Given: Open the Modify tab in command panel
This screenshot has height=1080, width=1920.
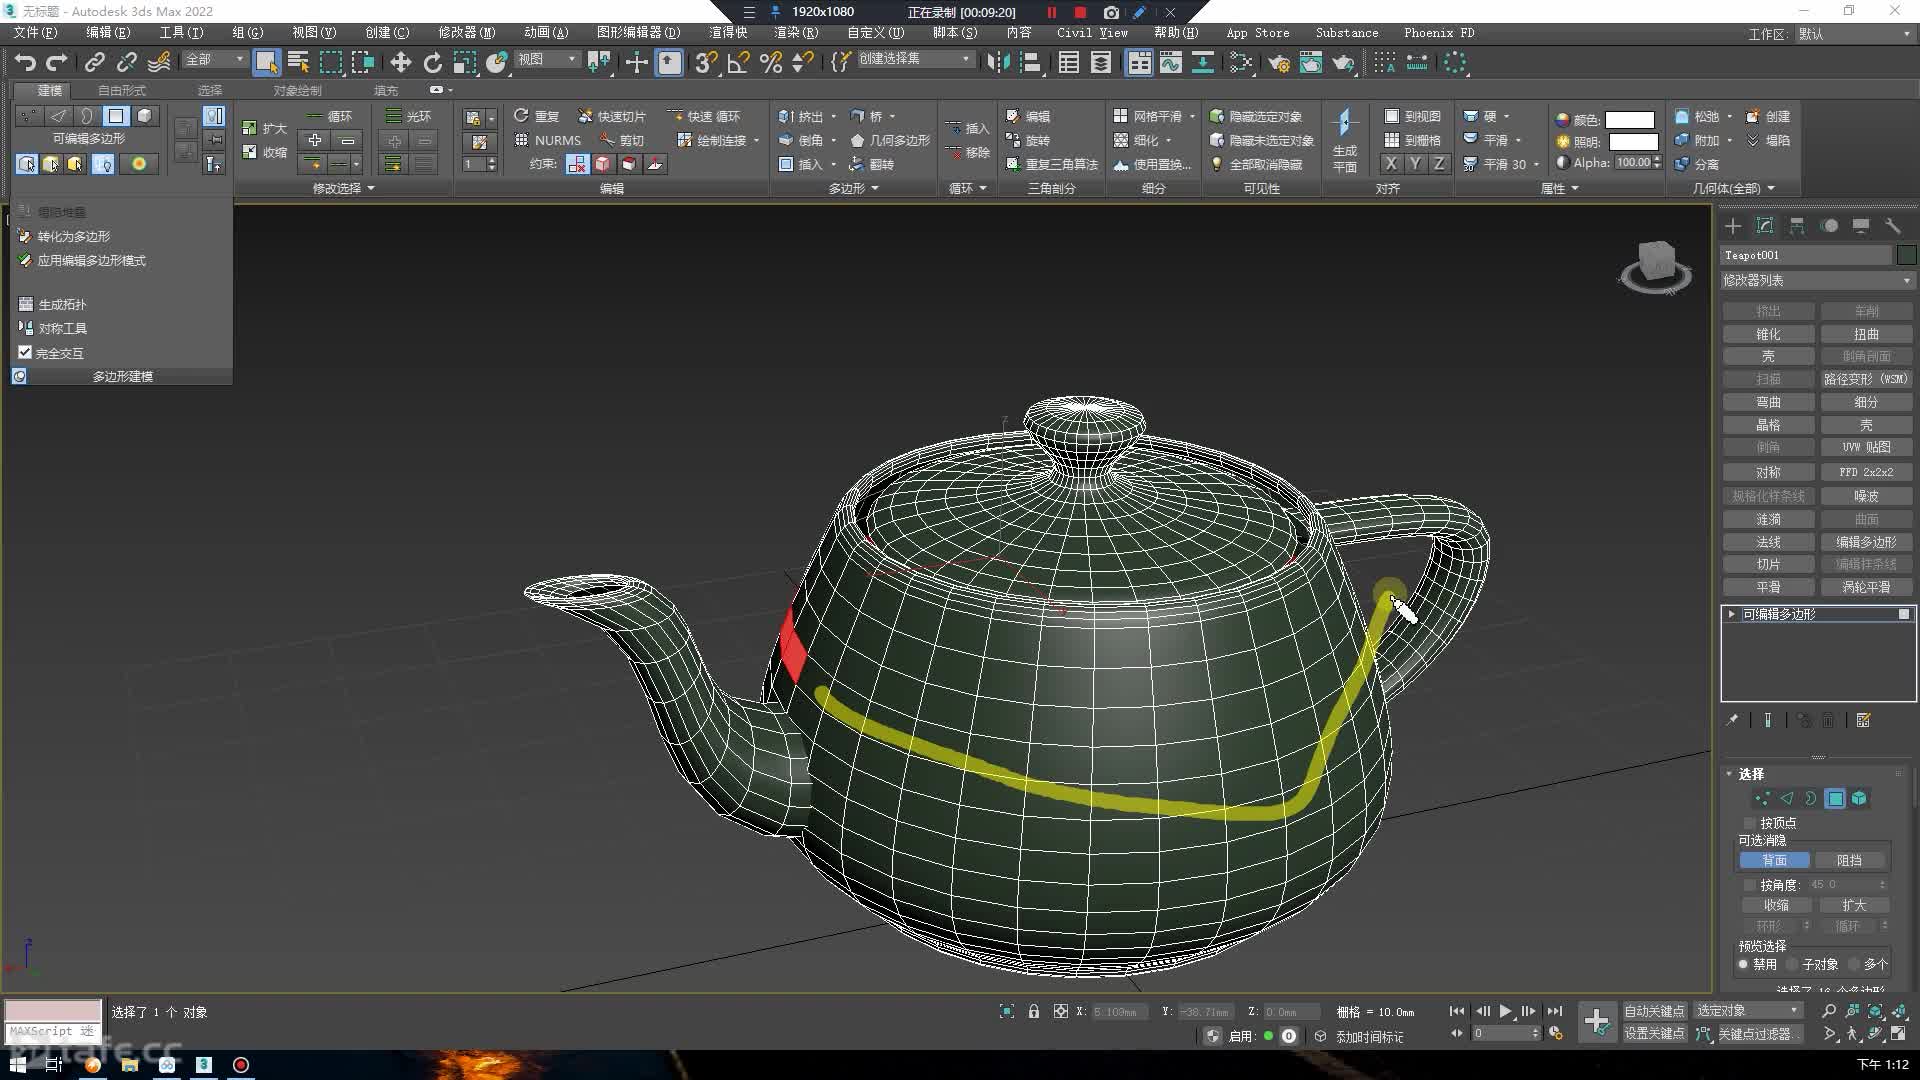Looking at the screenshot, I should tap(1765, 226).
